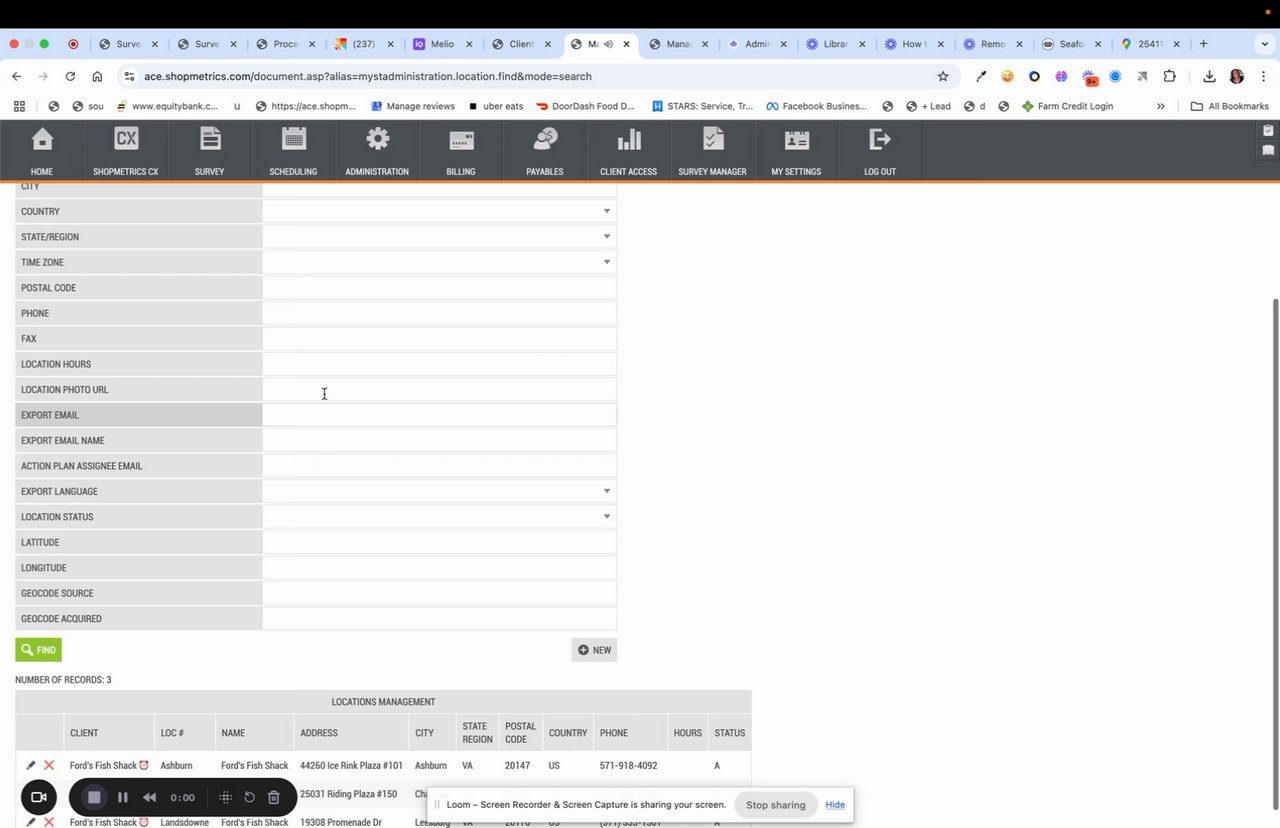Expand the Export Language dropdown

tap(607, 492)
